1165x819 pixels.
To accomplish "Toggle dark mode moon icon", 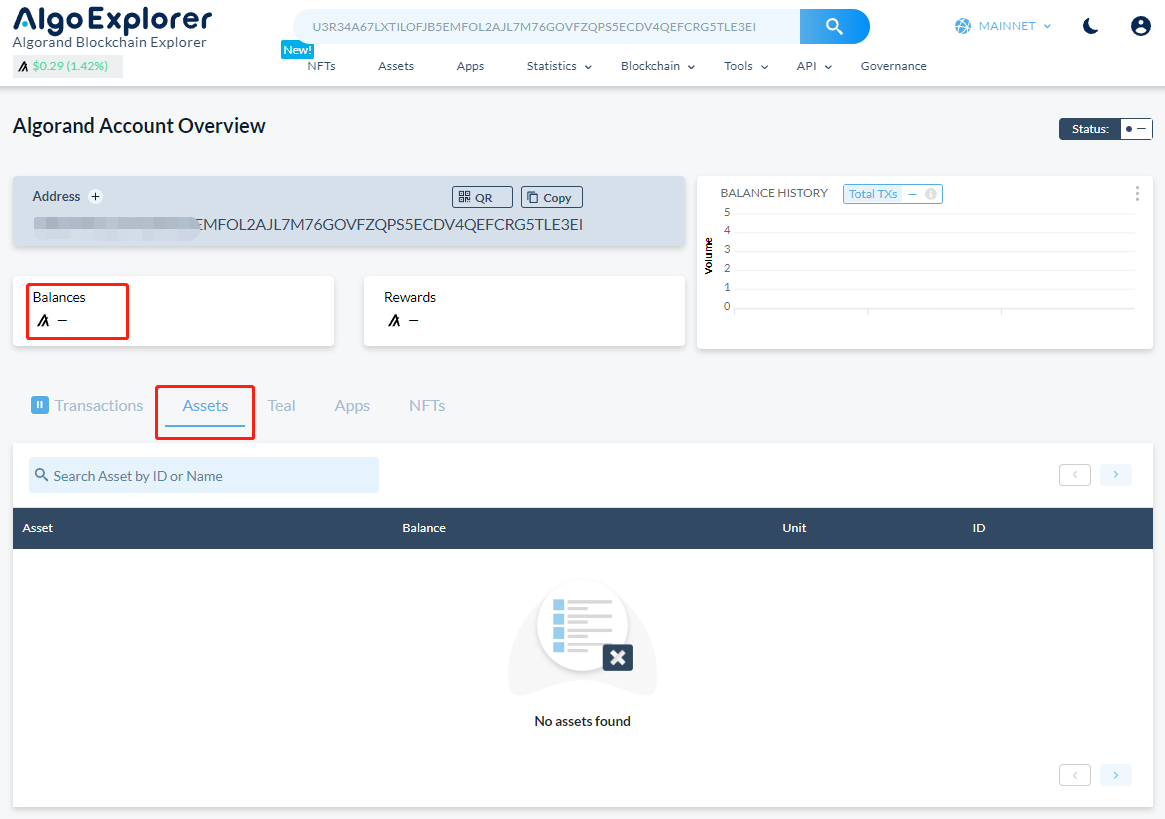I will 1091,27.
